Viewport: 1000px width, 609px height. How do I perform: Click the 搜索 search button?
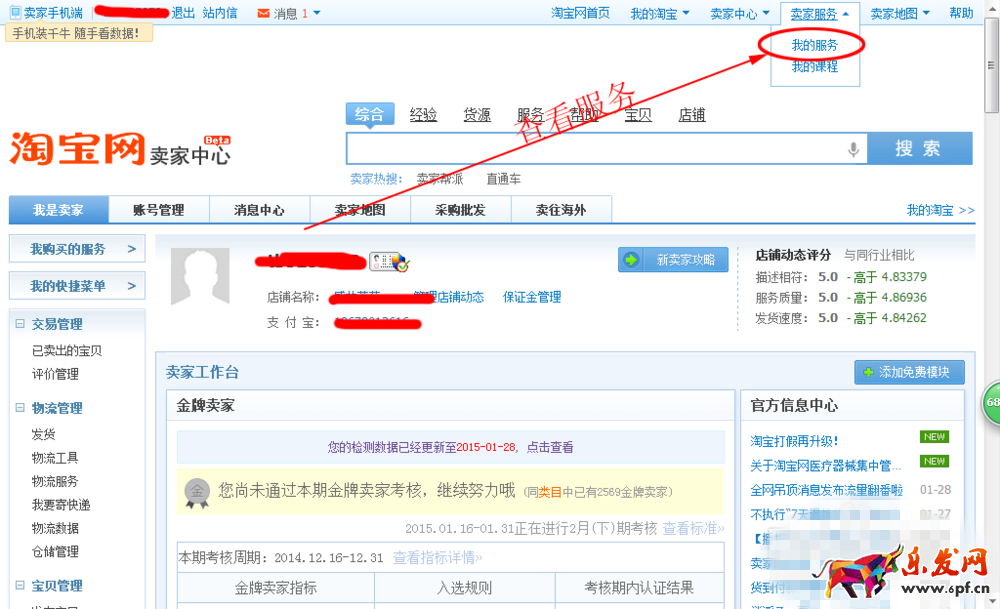tap(920, 149)
